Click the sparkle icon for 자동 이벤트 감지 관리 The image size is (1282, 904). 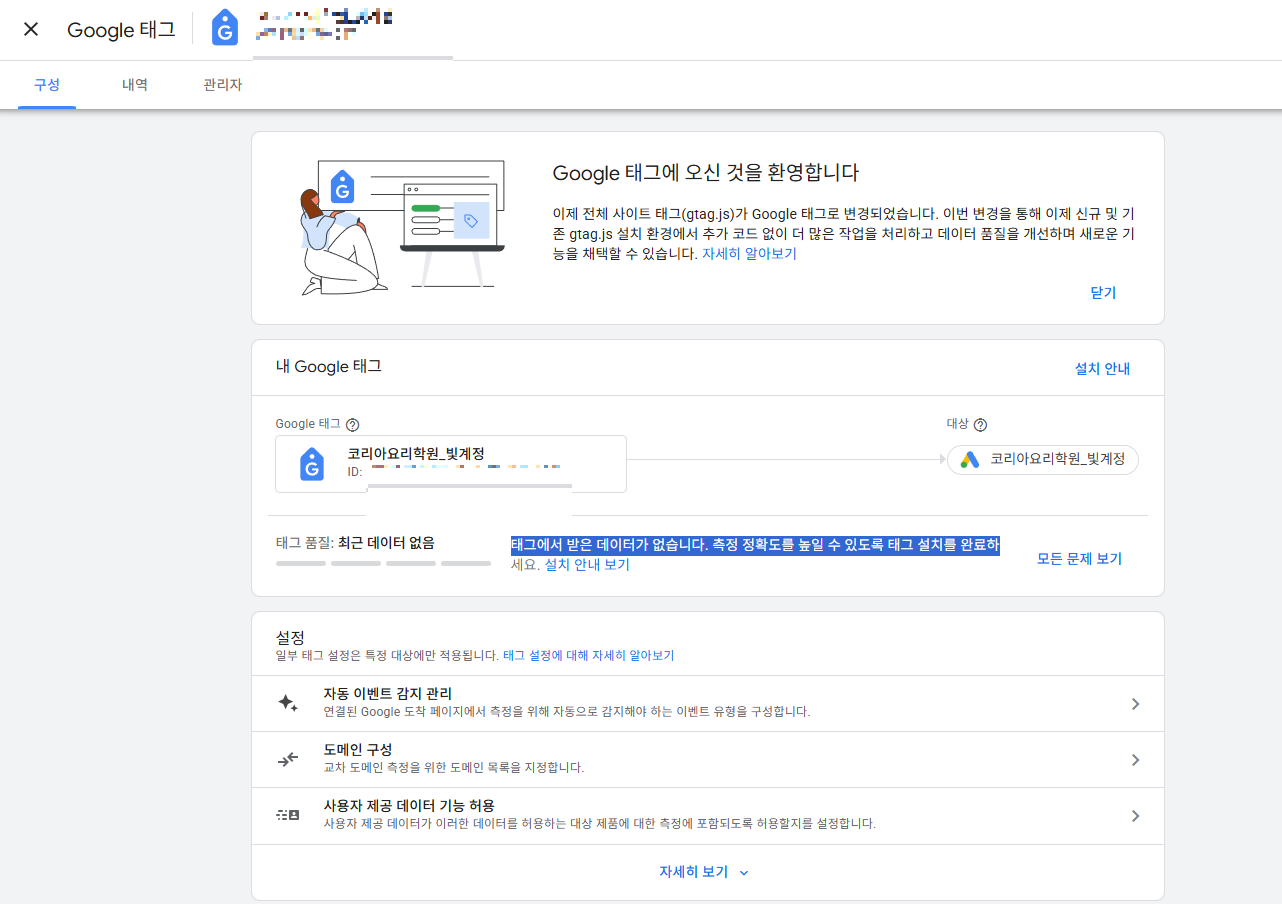click(x=288, y=703)
